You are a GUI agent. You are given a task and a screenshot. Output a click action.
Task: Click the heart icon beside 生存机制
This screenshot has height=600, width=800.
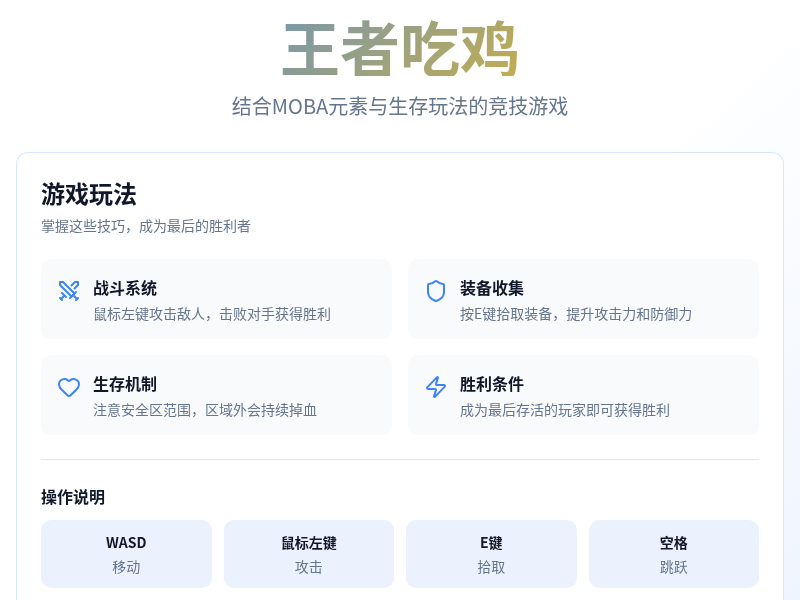(x=68, y=387)
